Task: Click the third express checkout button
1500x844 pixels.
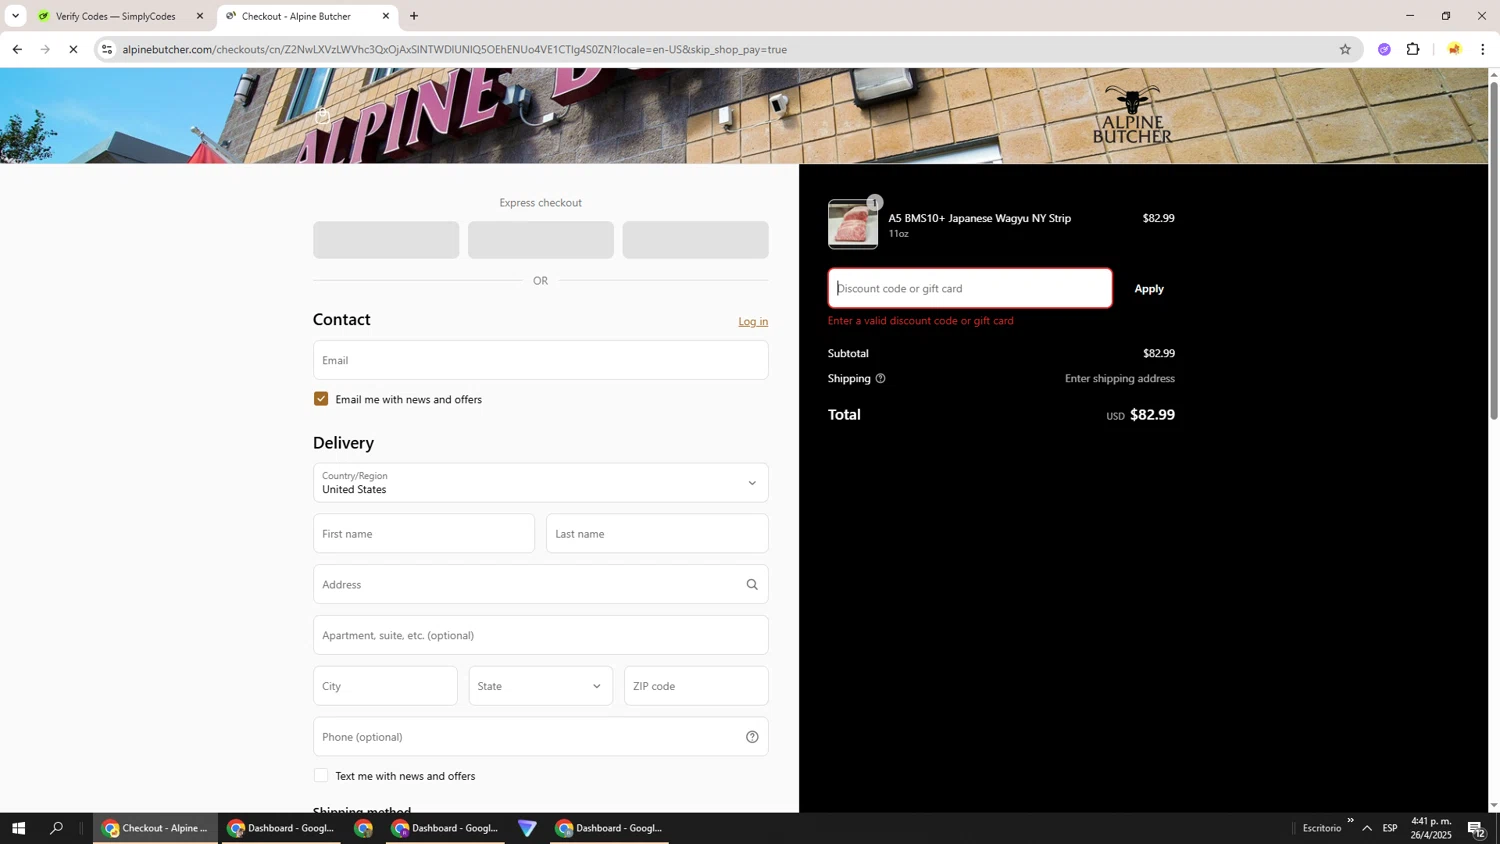Action: coord(696,240)
